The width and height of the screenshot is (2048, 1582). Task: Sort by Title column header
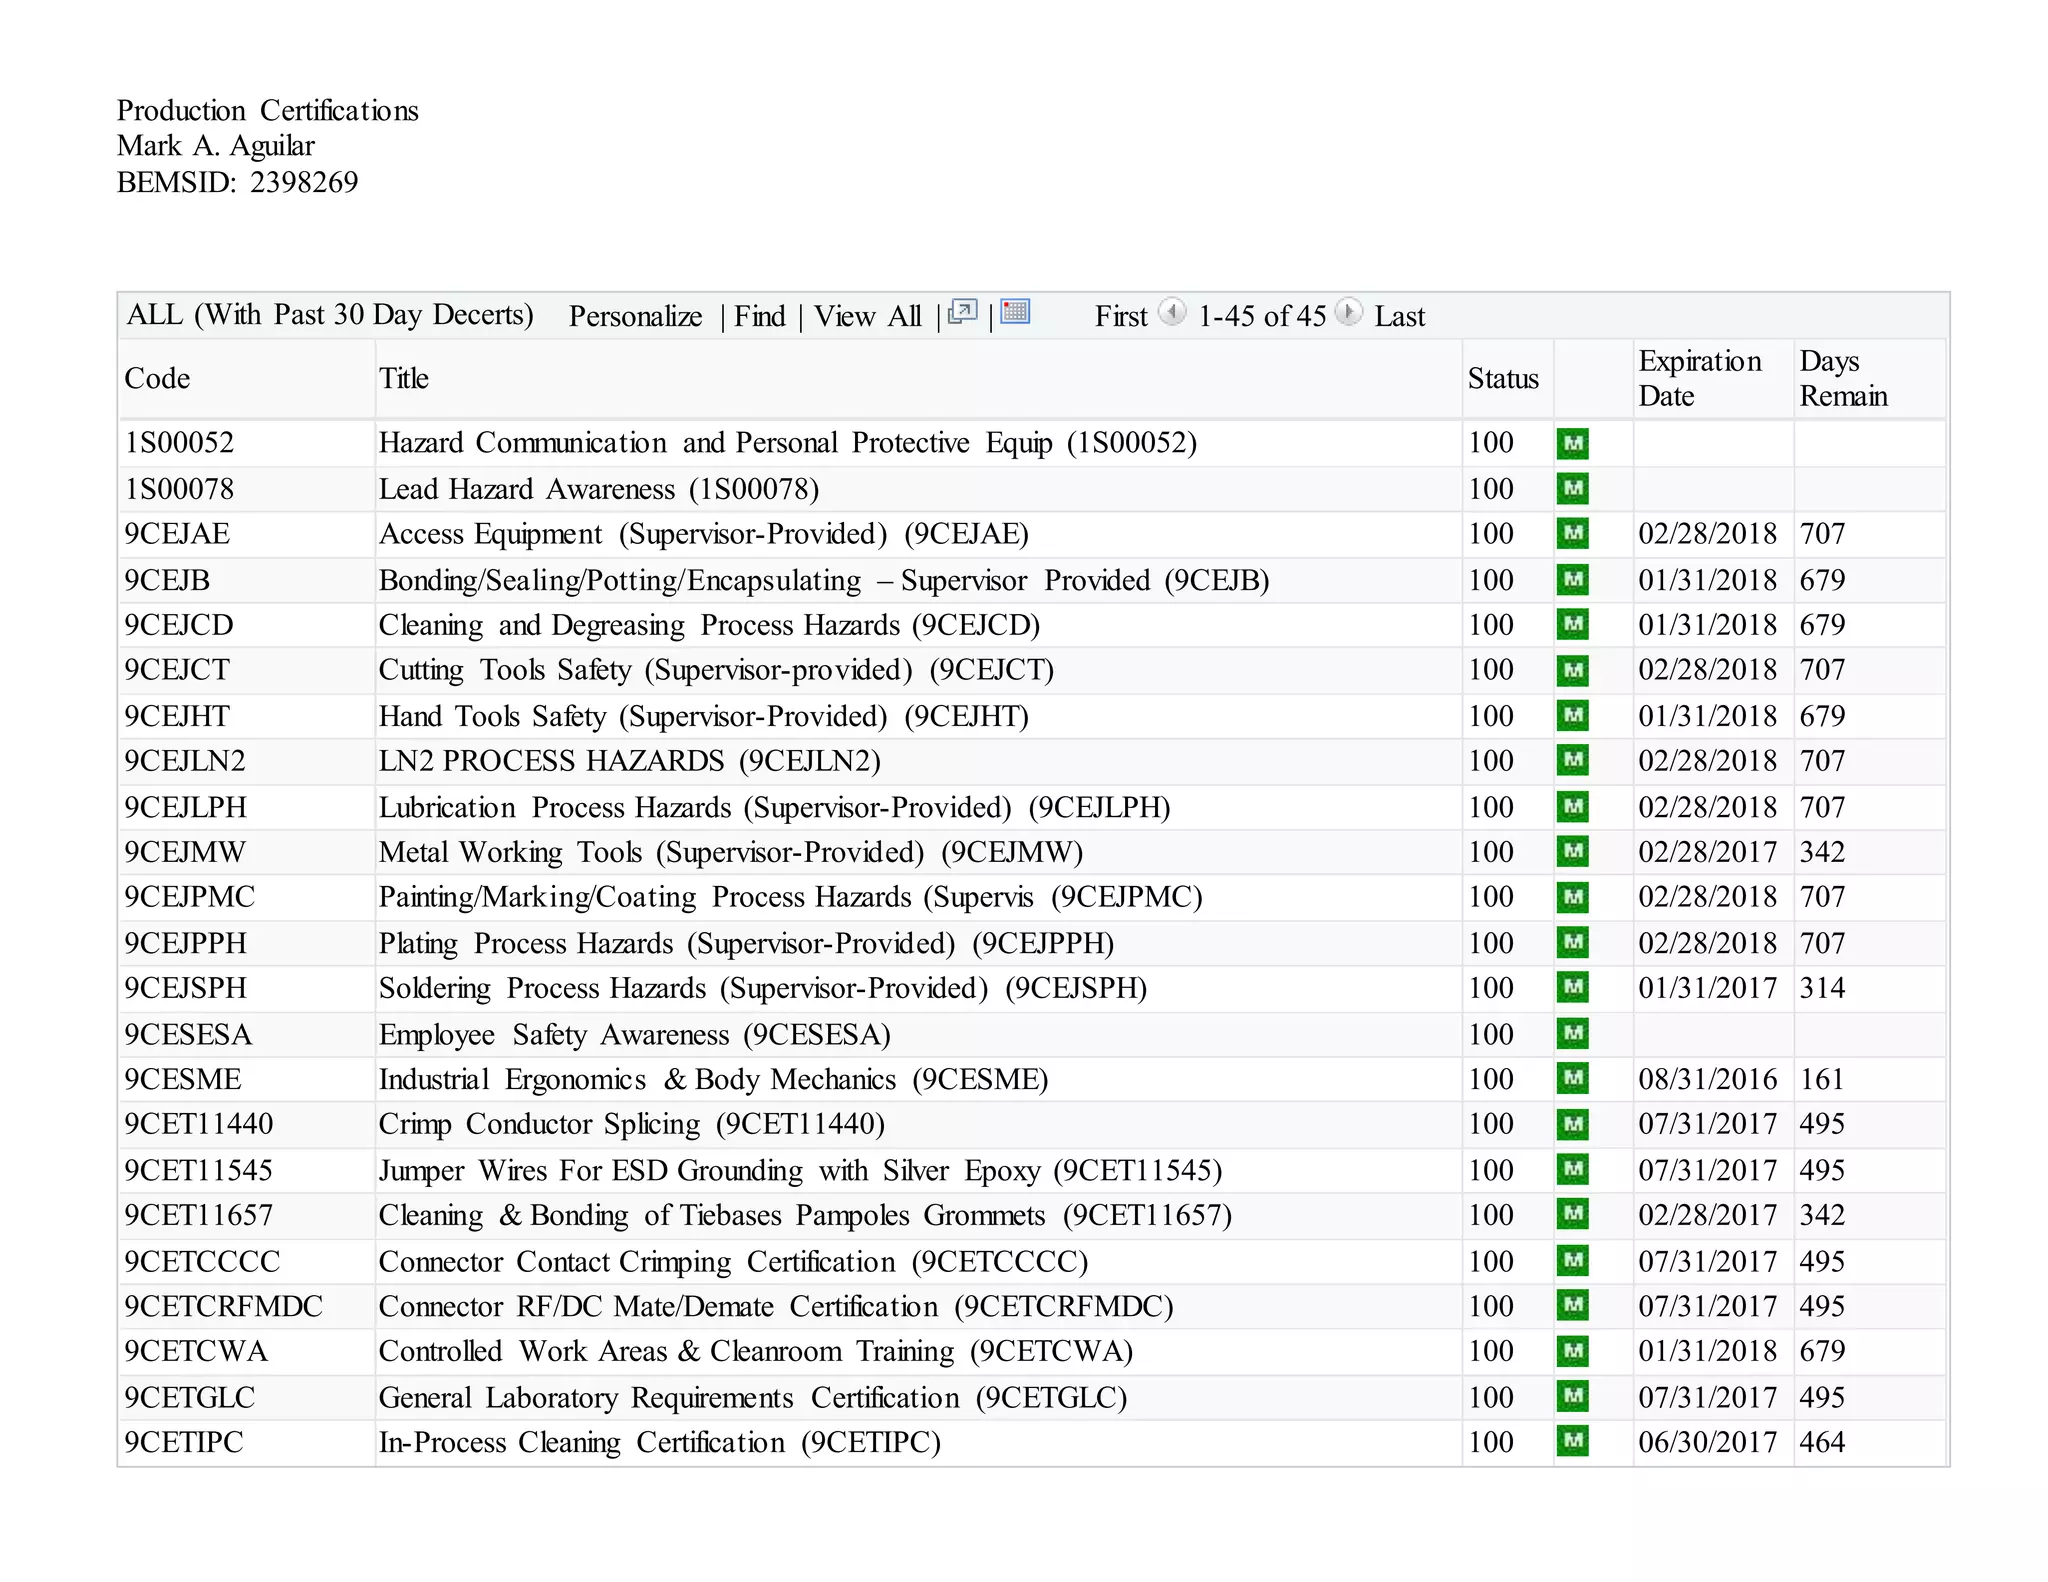click(404, 378)
